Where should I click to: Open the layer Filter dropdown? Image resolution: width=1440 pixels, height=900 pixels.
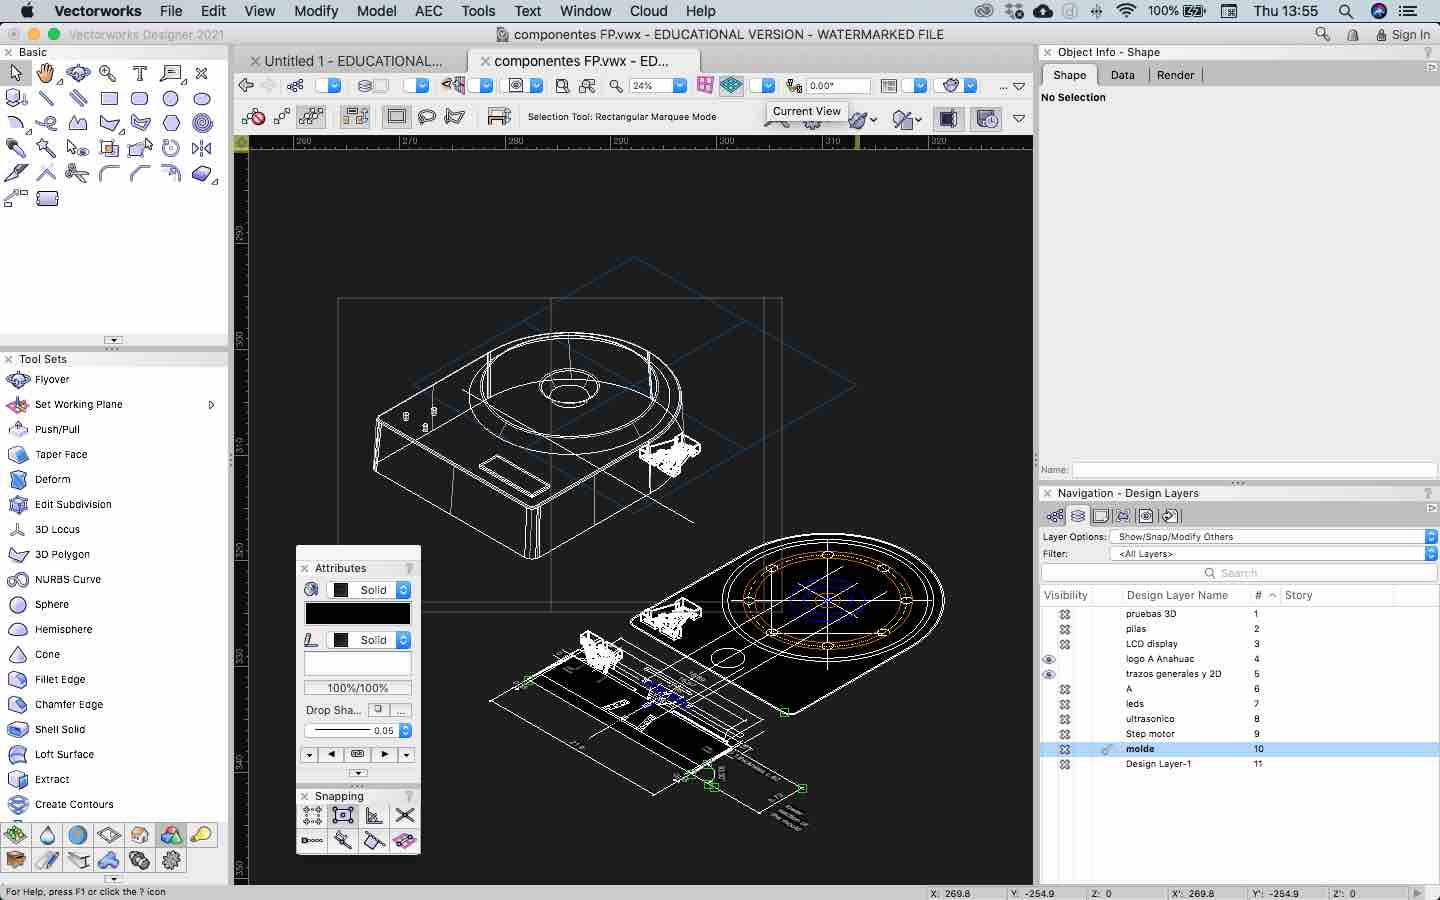[1274, 553]
